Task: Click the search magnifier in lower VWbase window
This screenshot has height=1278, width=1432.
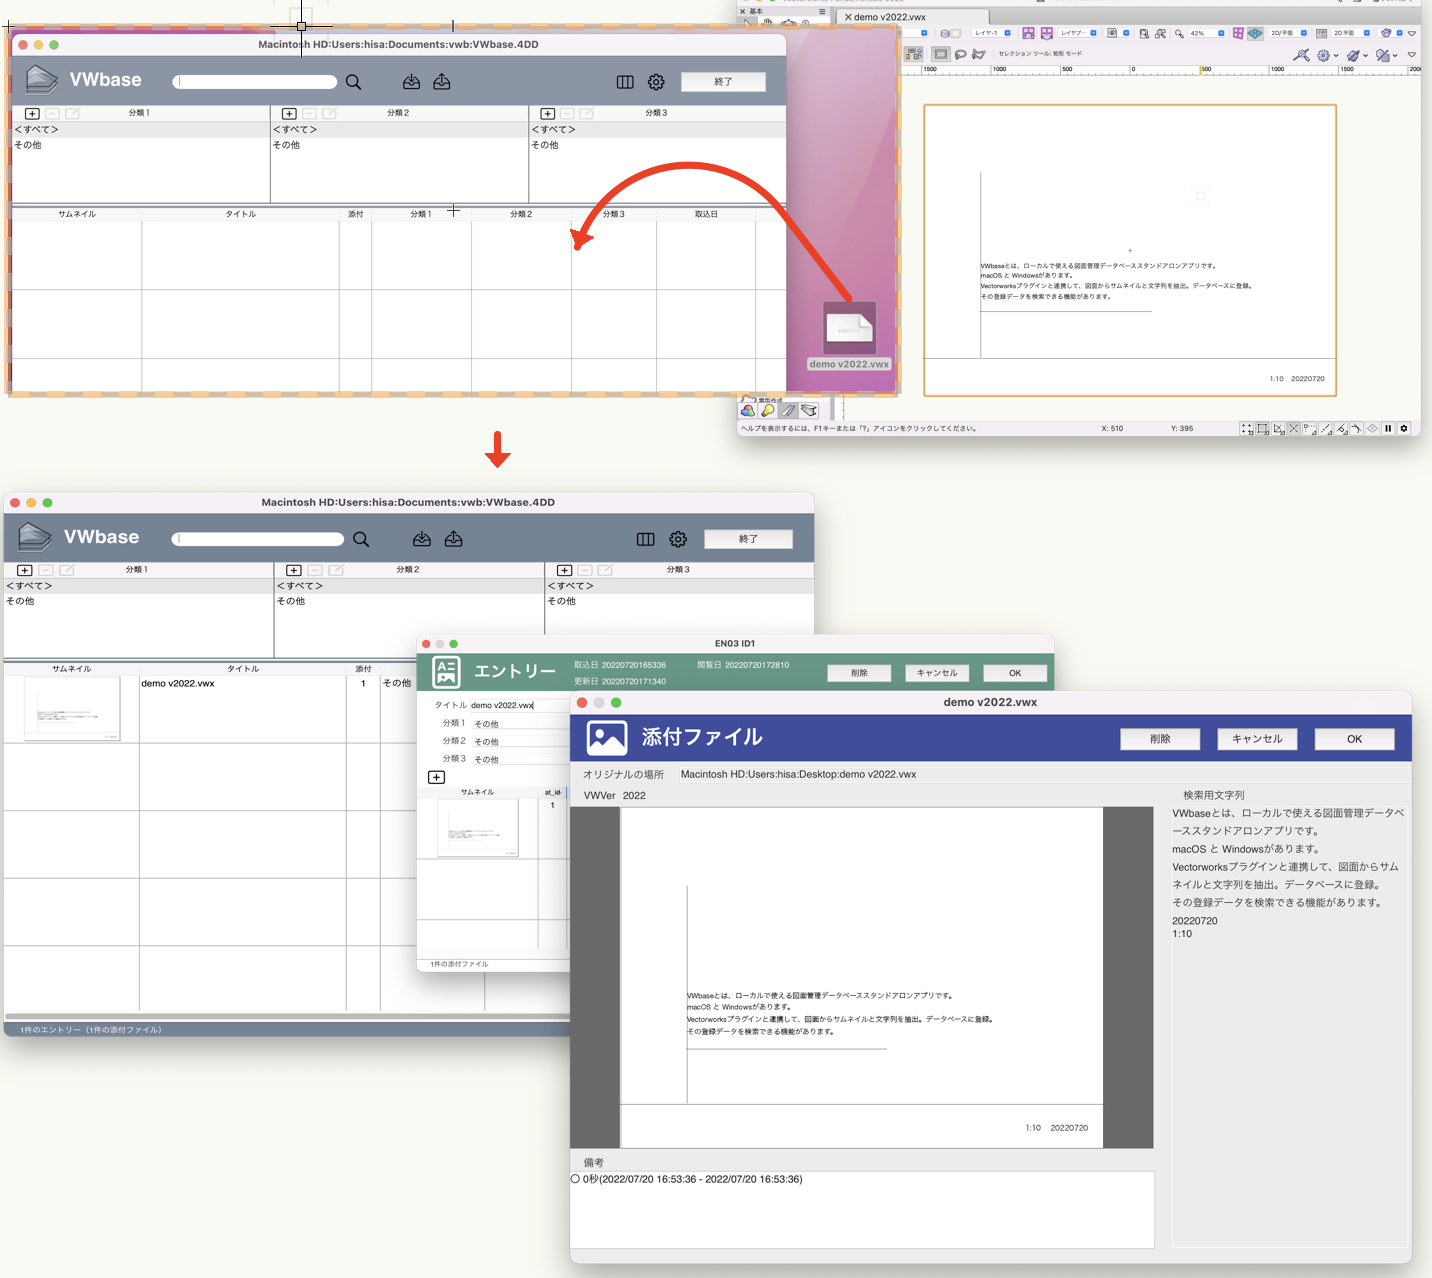Action: pos(361,539)
